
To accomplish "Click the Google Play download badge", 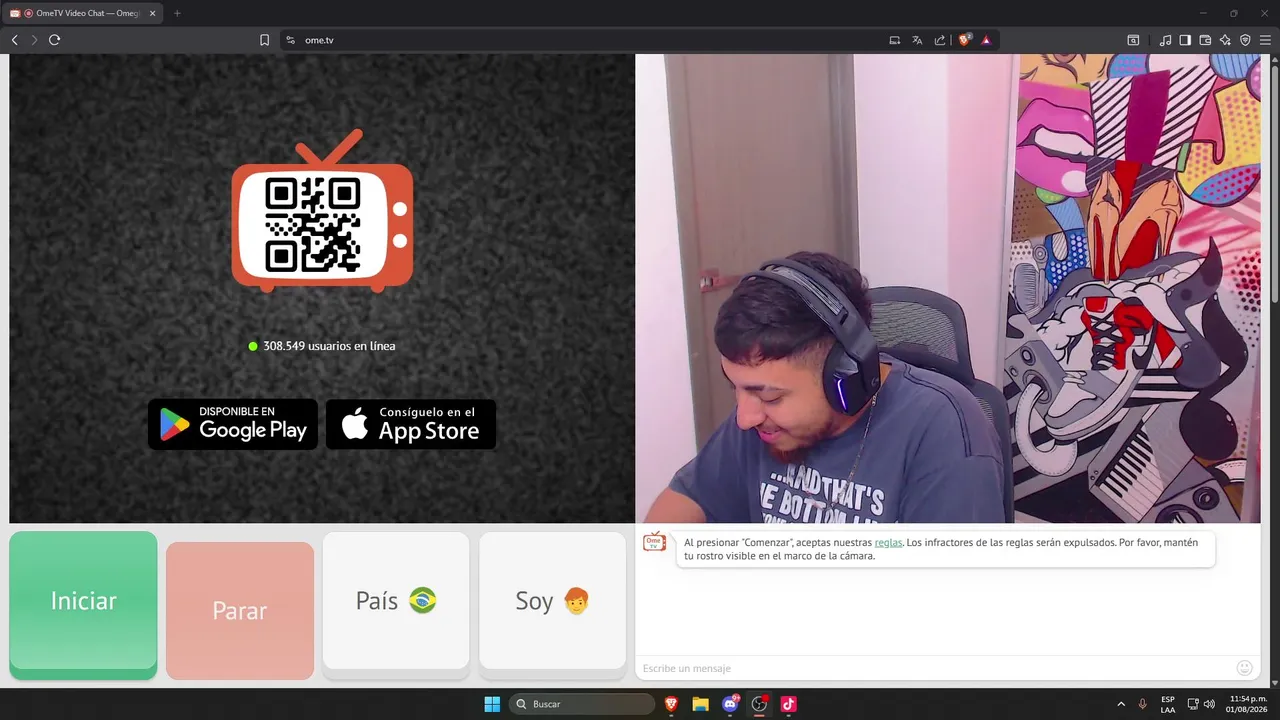I will 233,424.
